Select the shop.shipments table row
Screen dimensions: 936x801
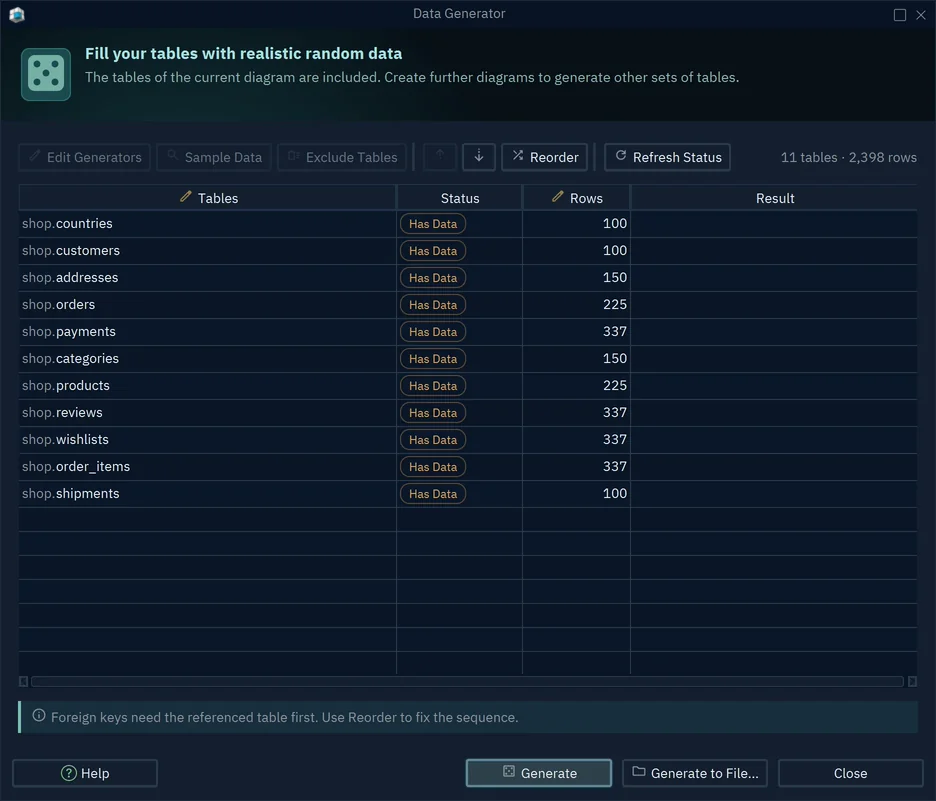click(x=467, y=494)
